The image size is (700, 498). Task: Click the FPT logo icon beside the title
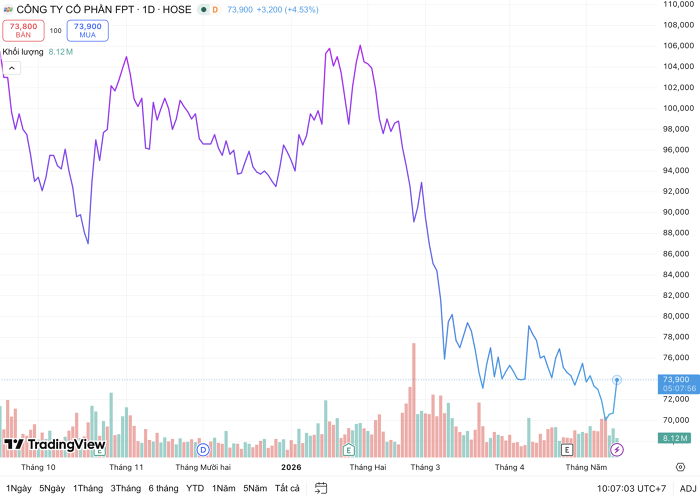click(8, 9)
